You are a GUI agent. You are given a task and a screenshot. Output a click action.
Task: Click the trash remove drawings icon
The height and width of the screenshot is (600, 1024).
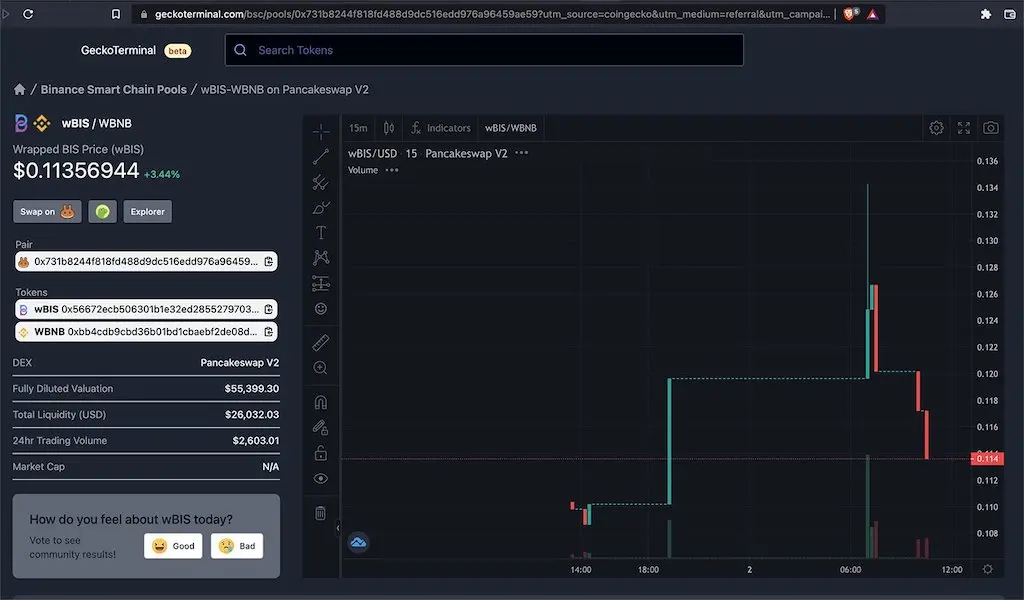point(321,513)
